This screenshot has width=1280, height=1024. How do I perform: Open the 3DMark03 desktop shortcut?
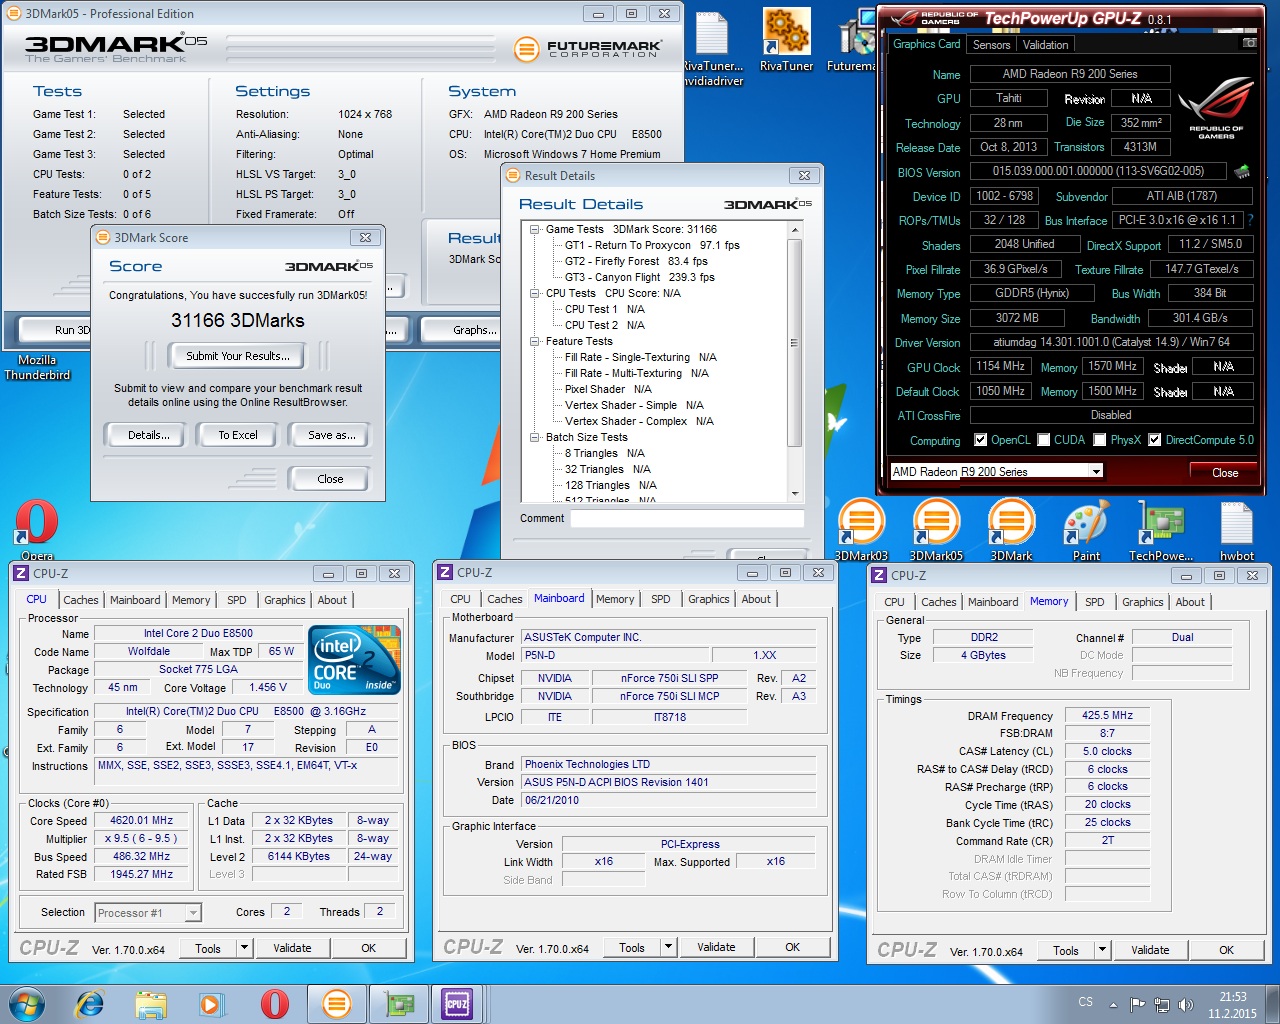point(861,530)
